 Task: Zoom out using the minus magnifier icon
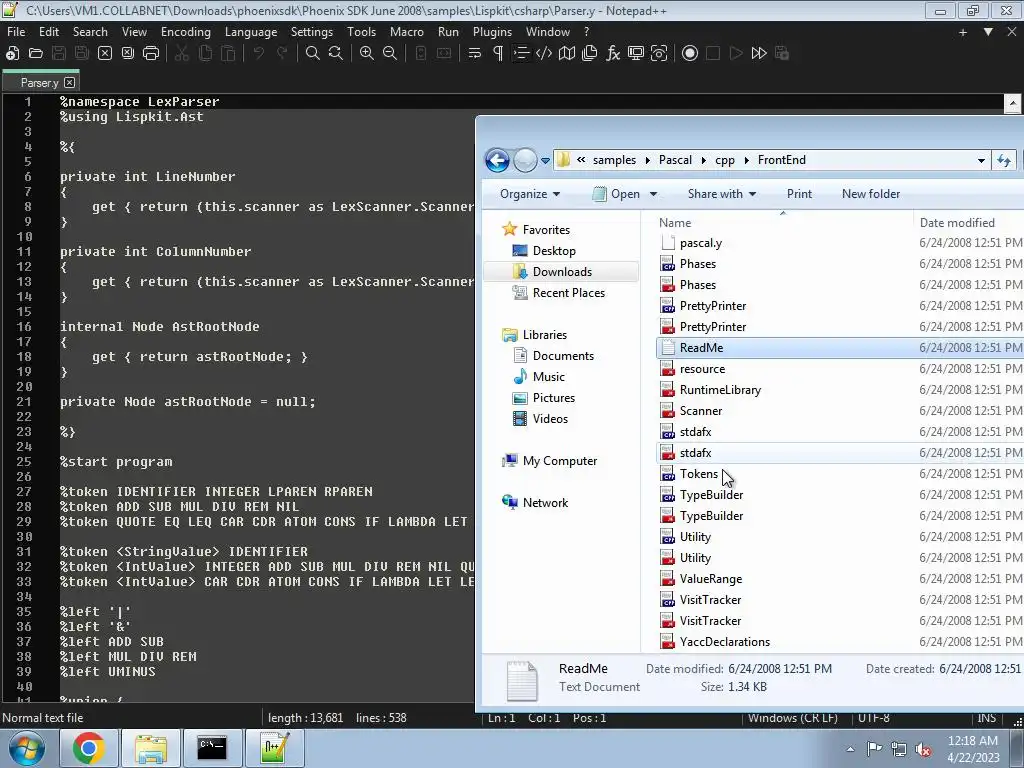point(390,54)
